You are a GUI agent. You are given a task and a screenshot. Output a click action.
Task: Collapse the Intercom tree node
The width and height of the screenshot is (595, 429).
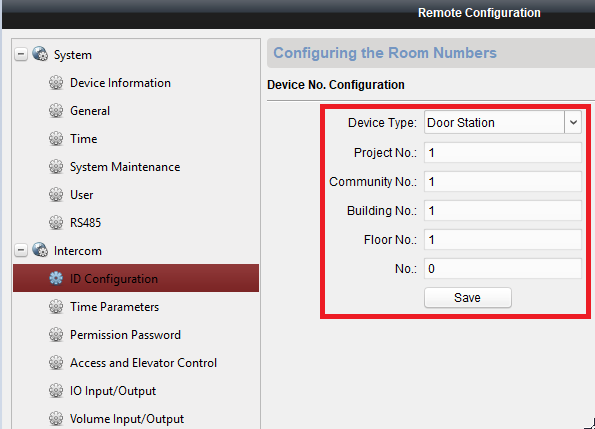pos(21,250)
